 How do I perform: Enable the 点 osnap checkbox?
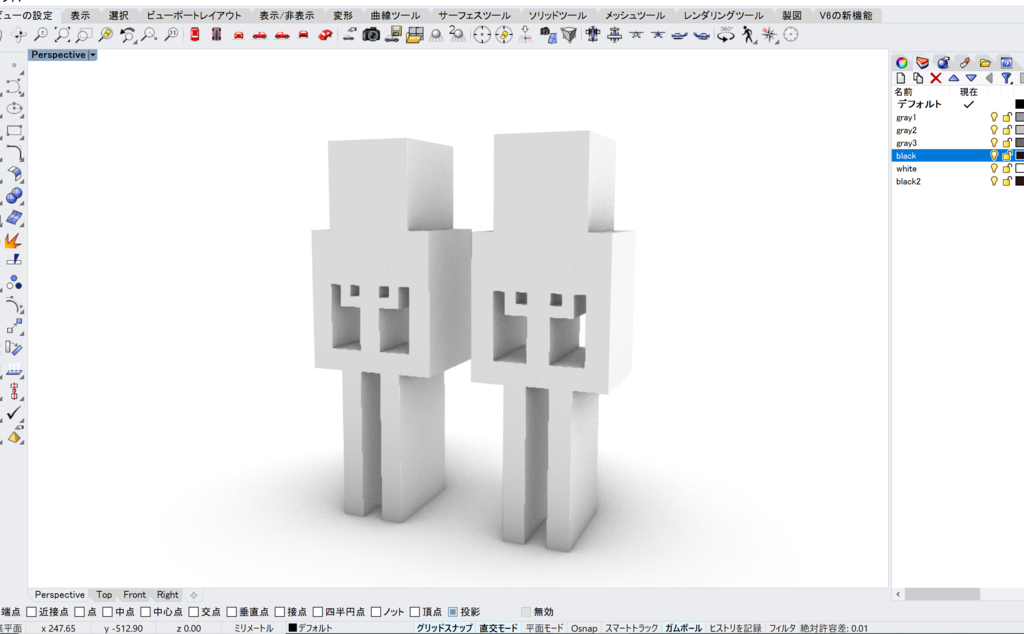point(80,612)
